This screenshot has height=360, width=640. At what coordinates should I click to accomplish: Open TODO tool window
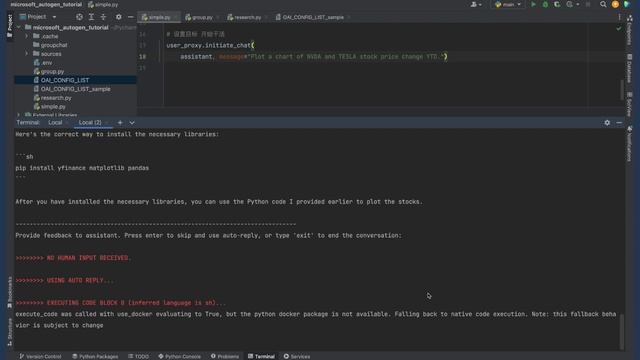[x=138, y=356]
